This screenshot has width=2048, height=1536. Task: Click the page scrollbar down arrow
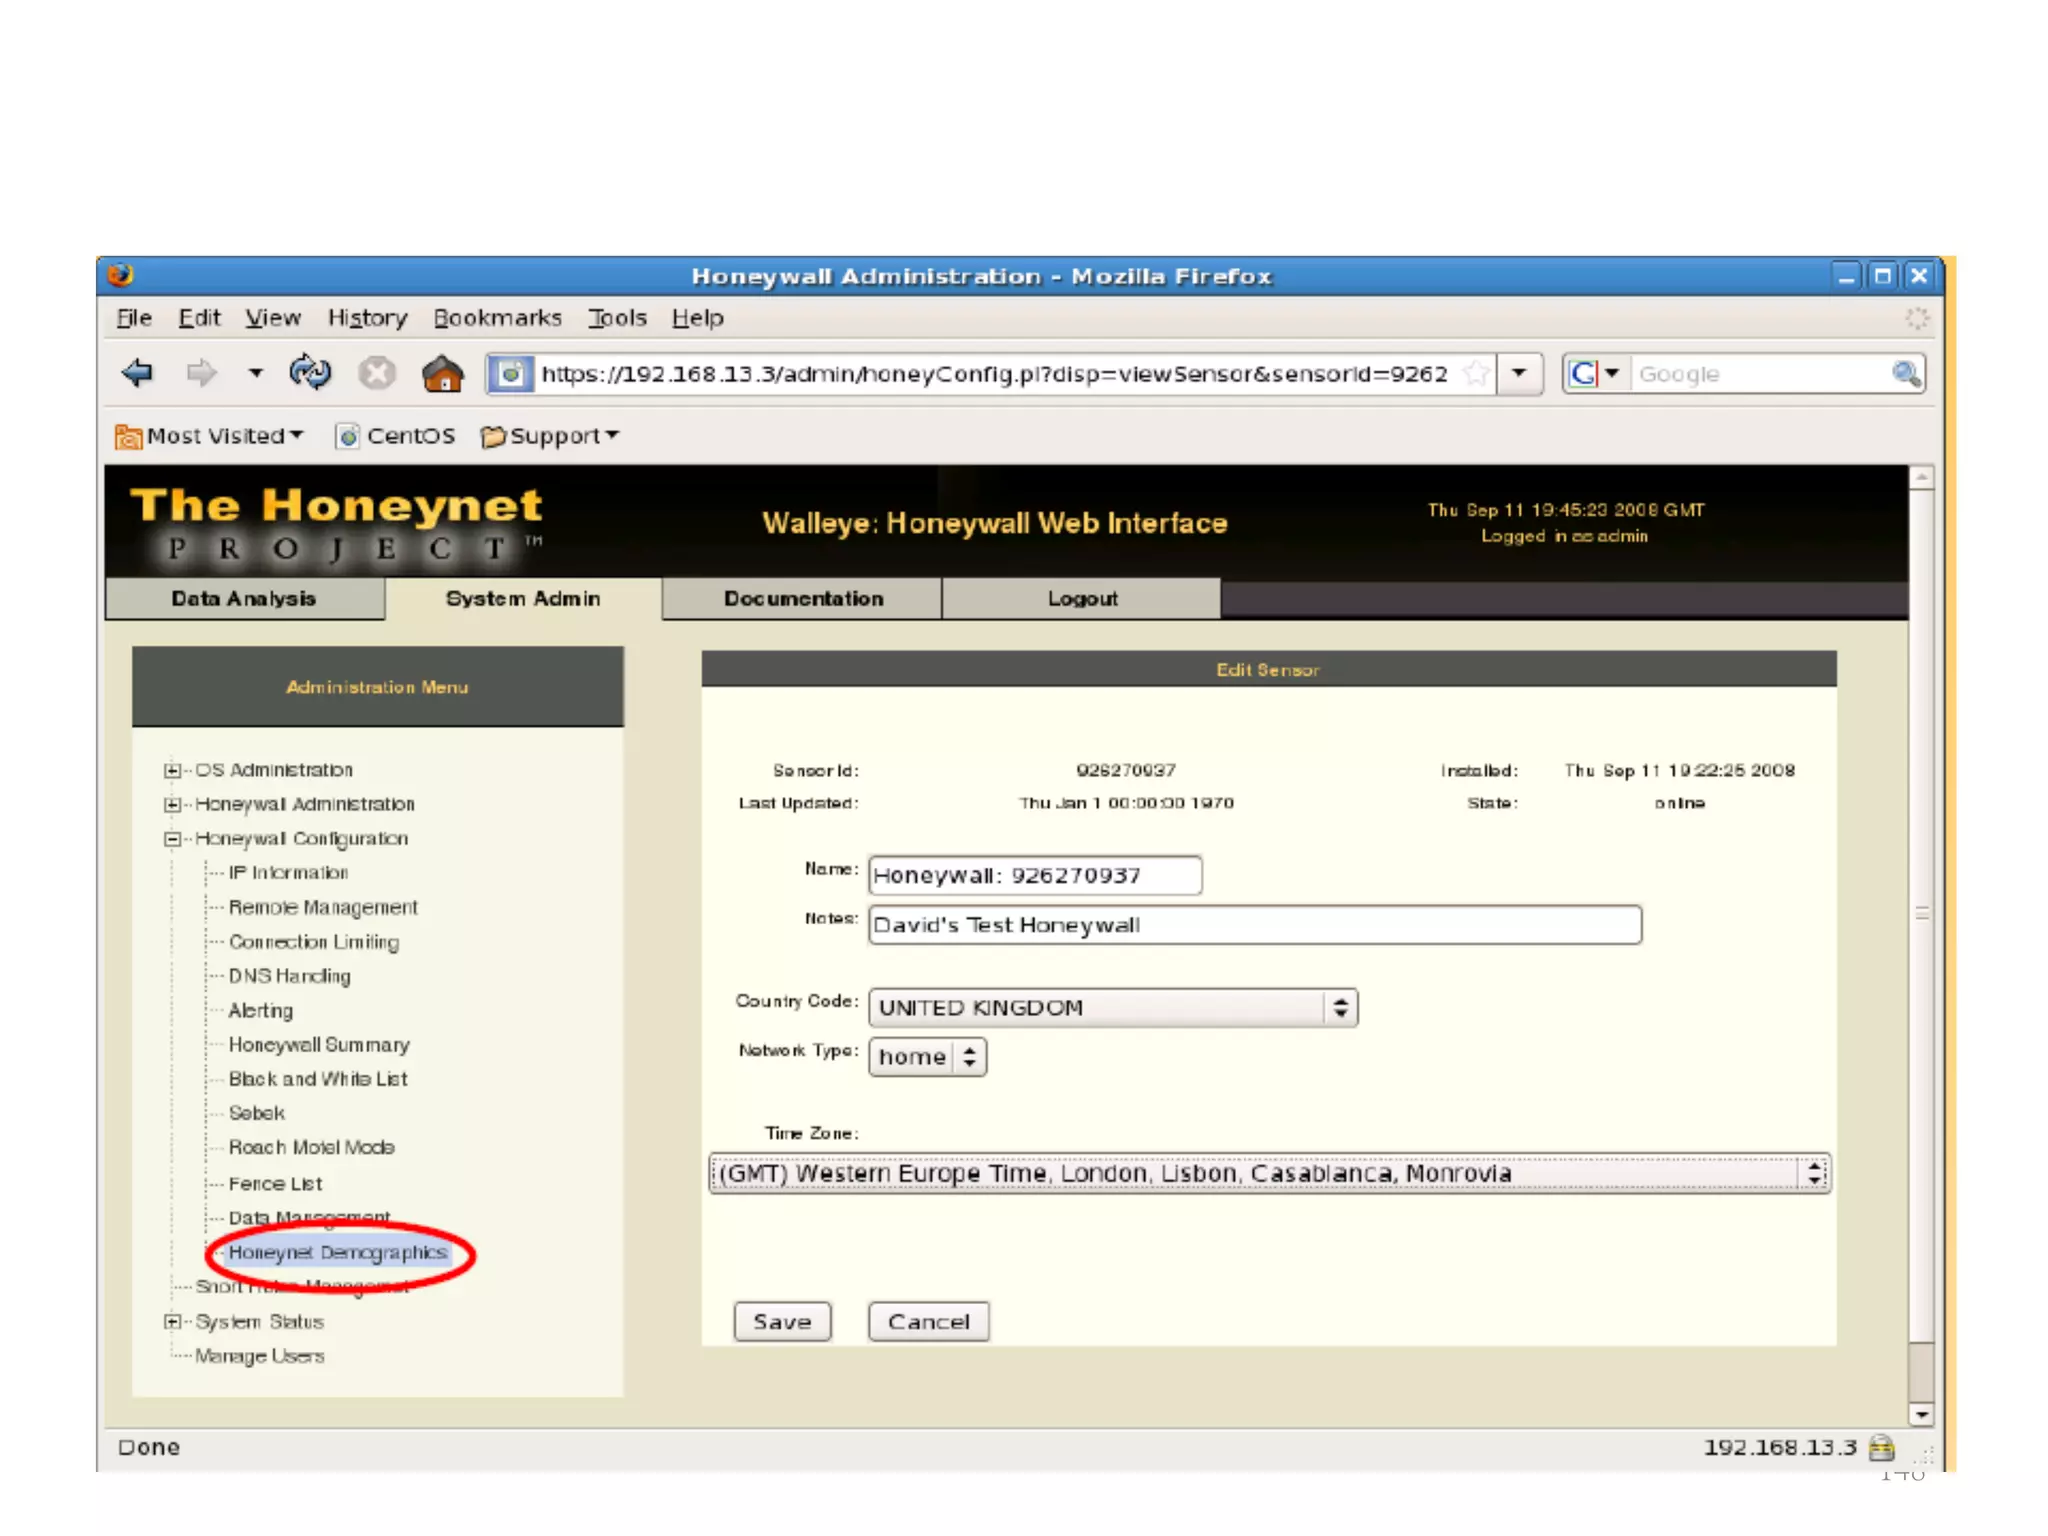[1921, 1414]
